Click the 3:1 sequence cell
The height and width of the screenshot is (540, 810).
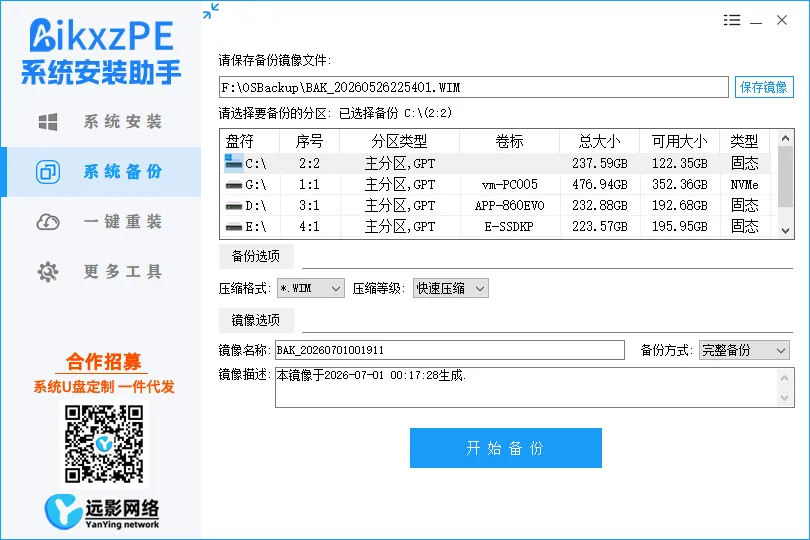point(309,206)
